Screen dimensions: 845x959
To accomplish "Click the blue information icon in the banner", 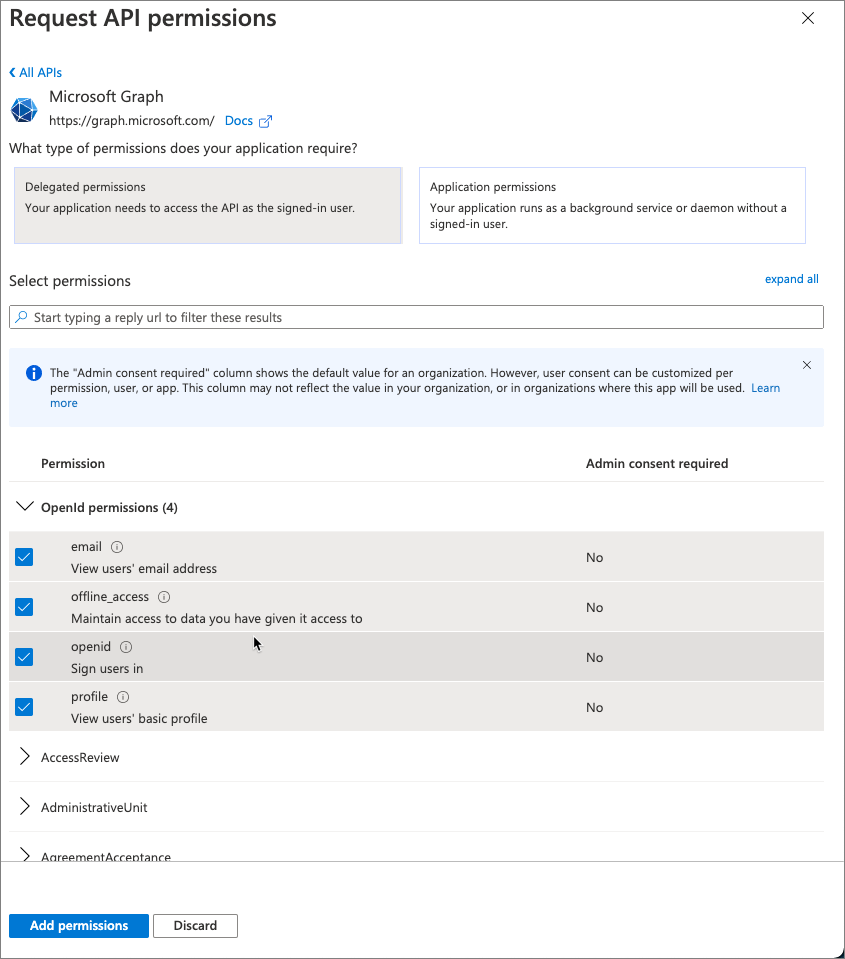I will 34,372.
